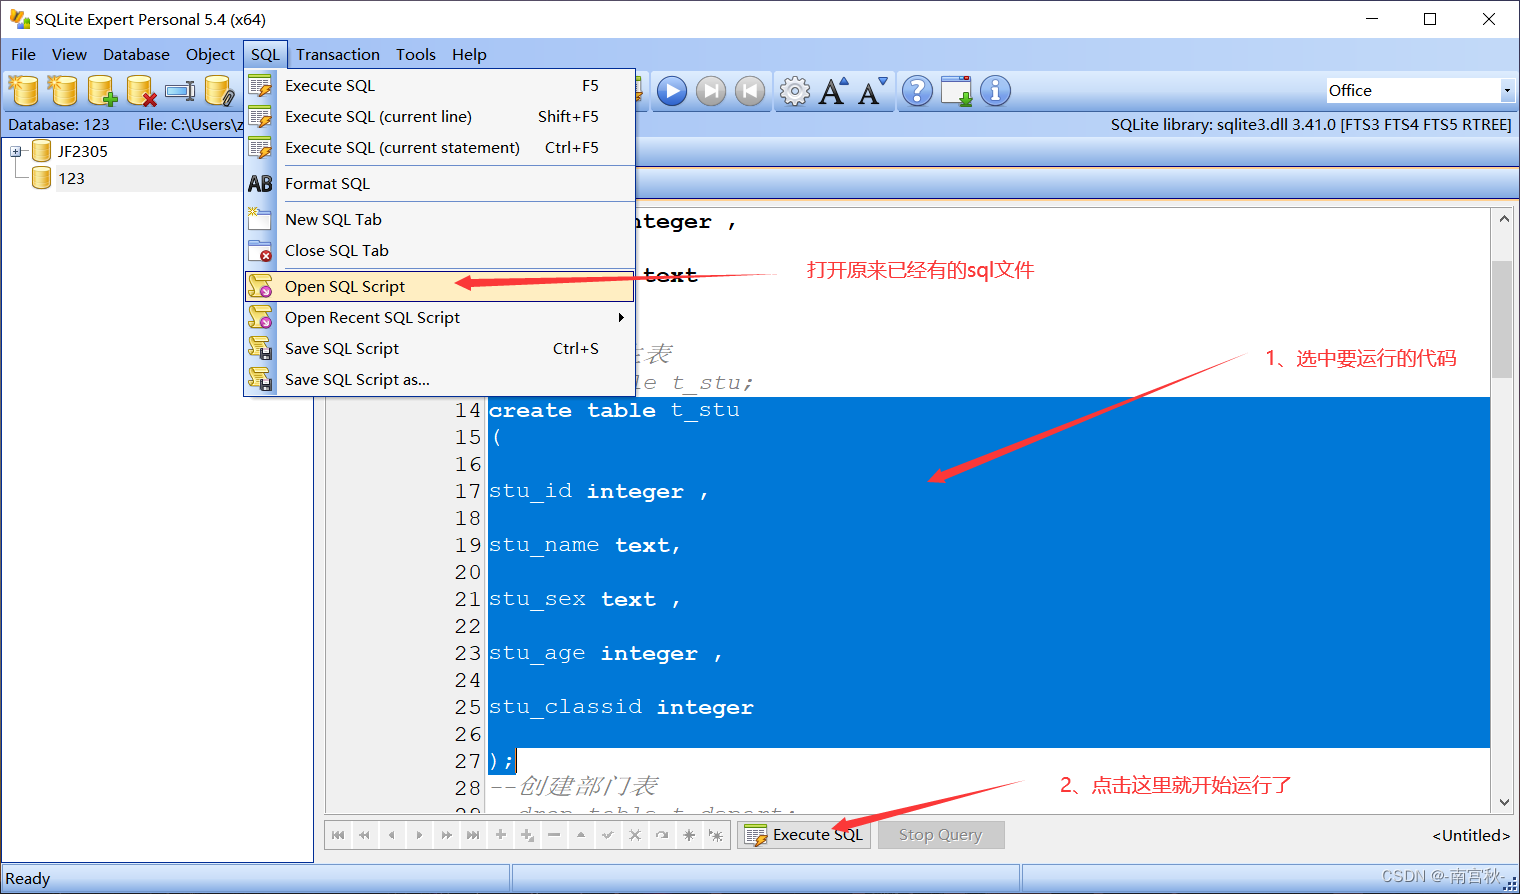Open an existing database
This screenshot has height=894, width=1520.
62,90
